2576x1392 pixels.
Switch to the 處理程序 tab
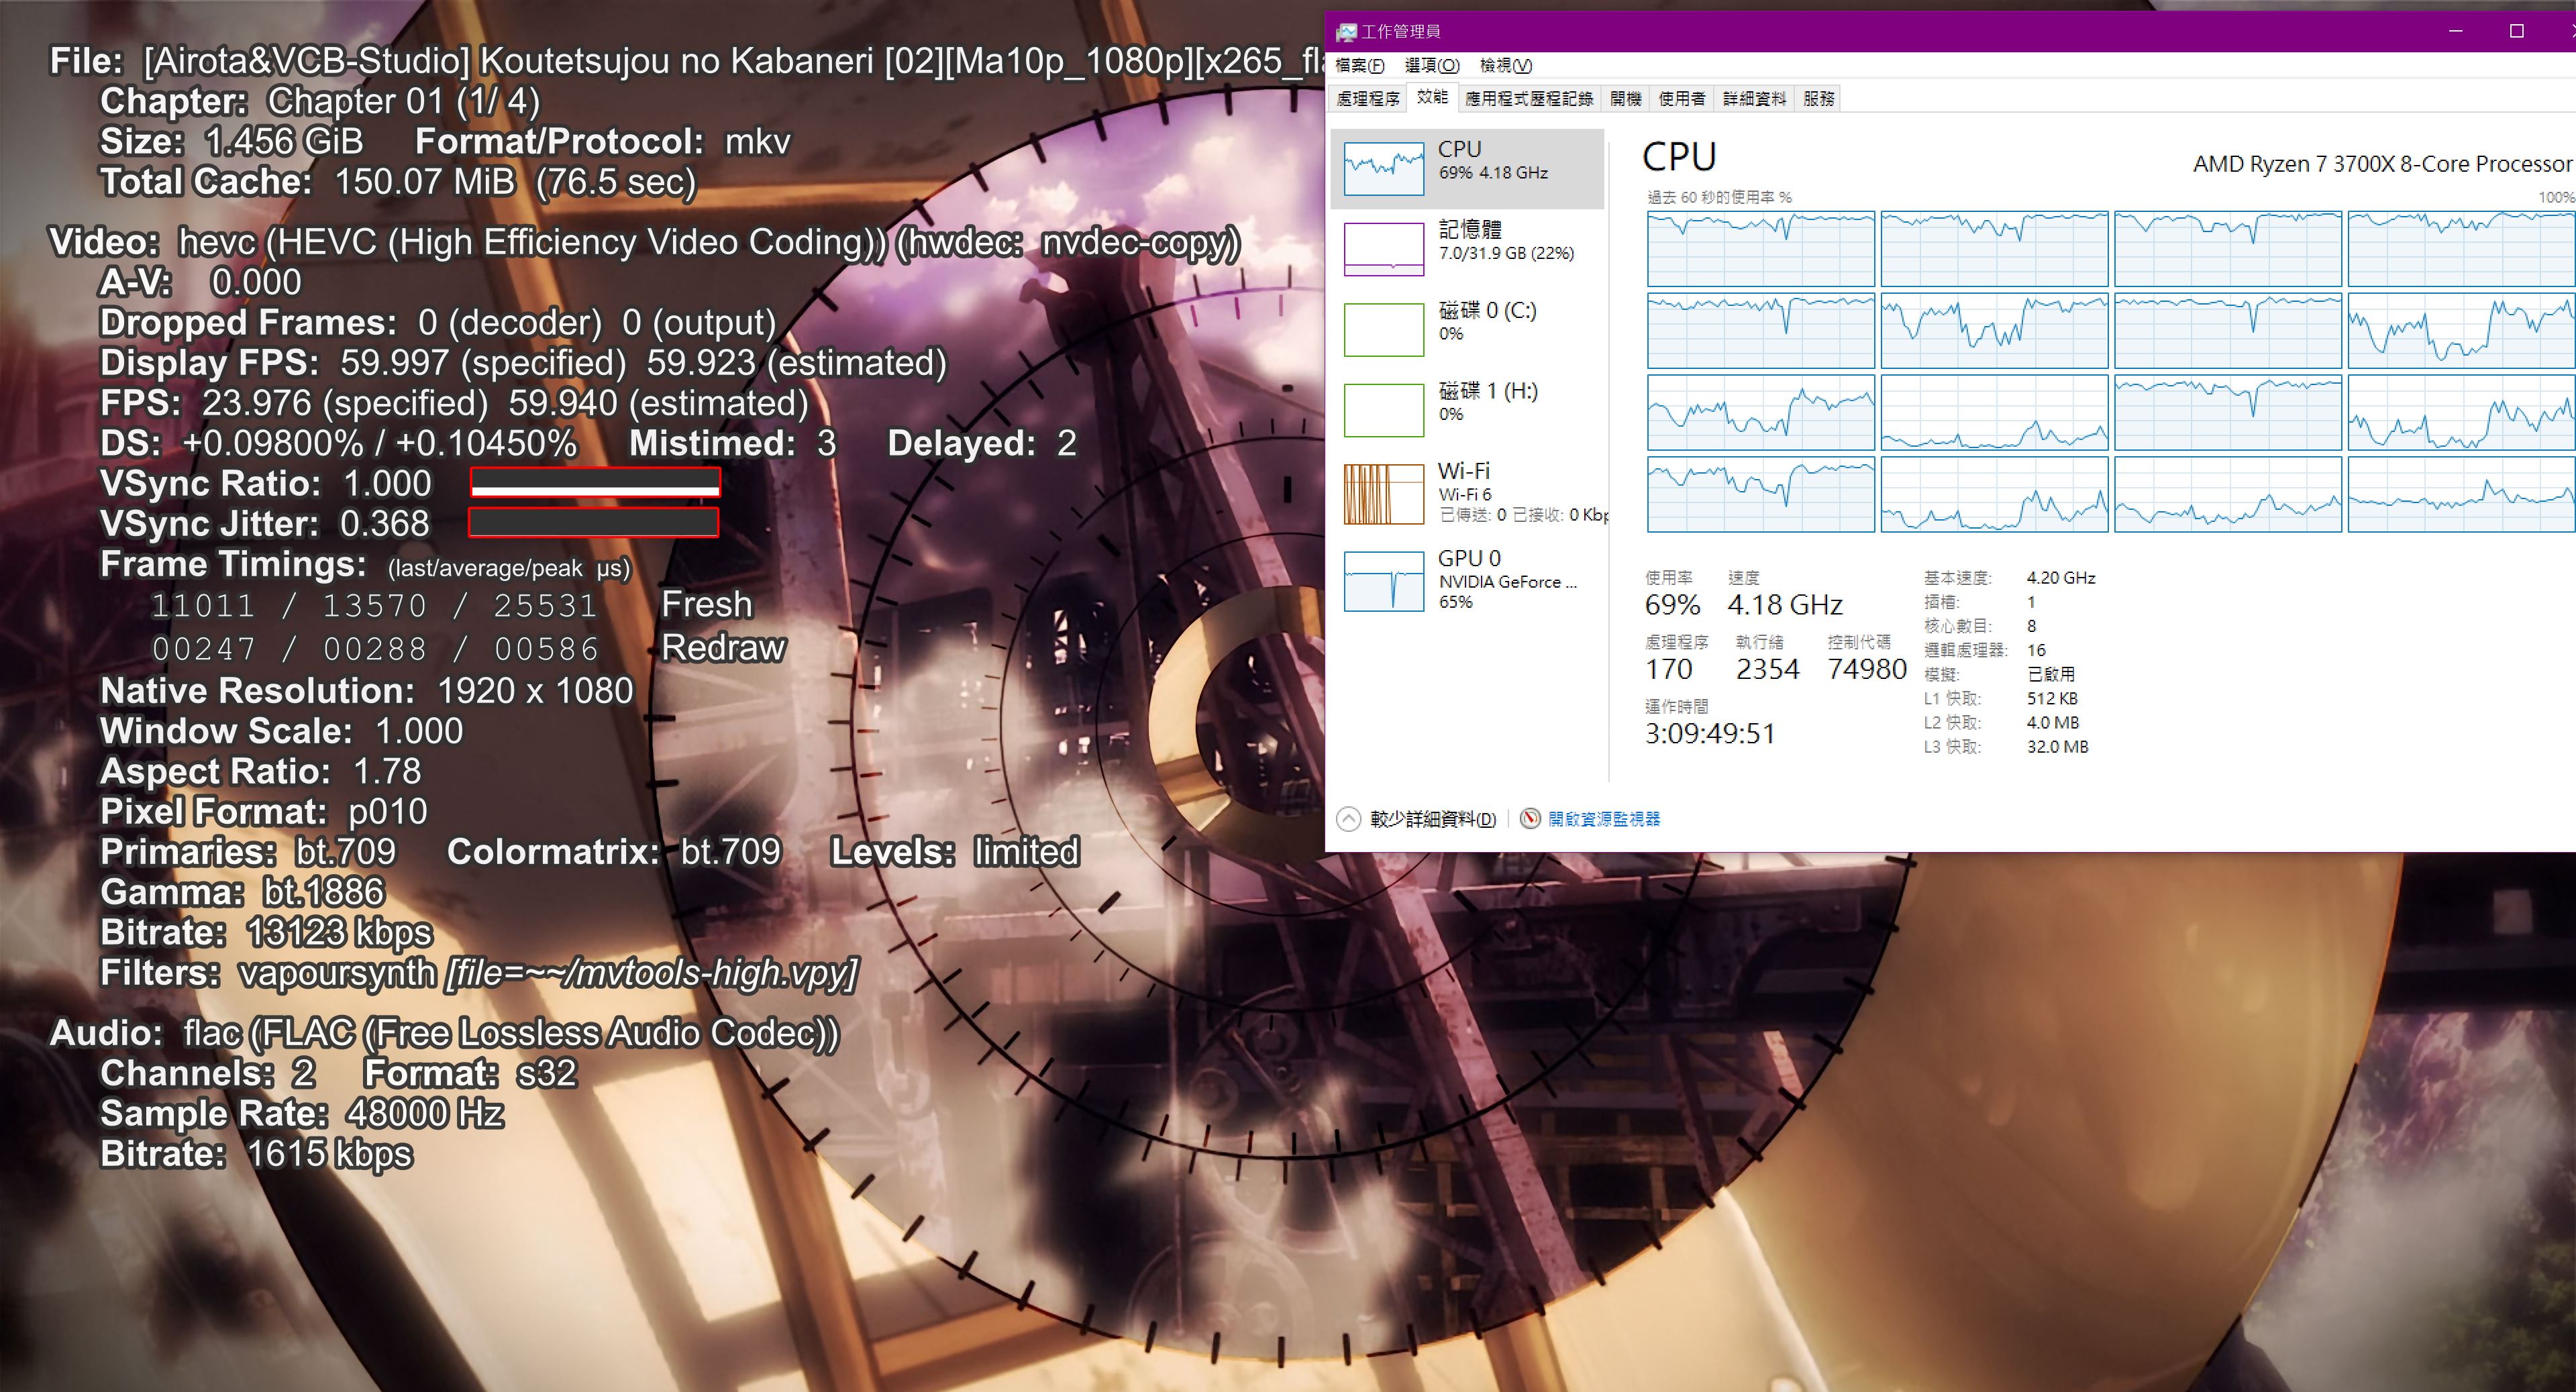point(1368,99)
